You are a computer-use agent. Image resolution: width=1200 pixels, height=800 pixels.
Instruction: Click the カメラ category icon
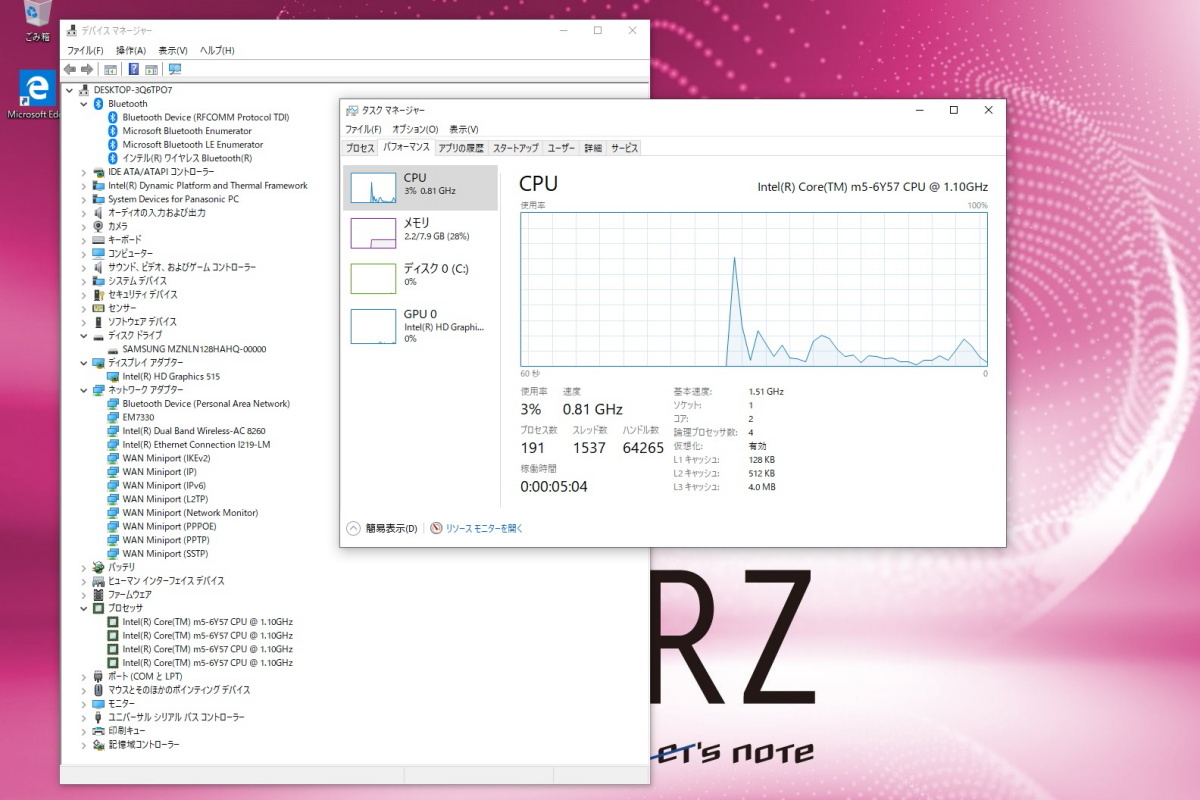99,226
